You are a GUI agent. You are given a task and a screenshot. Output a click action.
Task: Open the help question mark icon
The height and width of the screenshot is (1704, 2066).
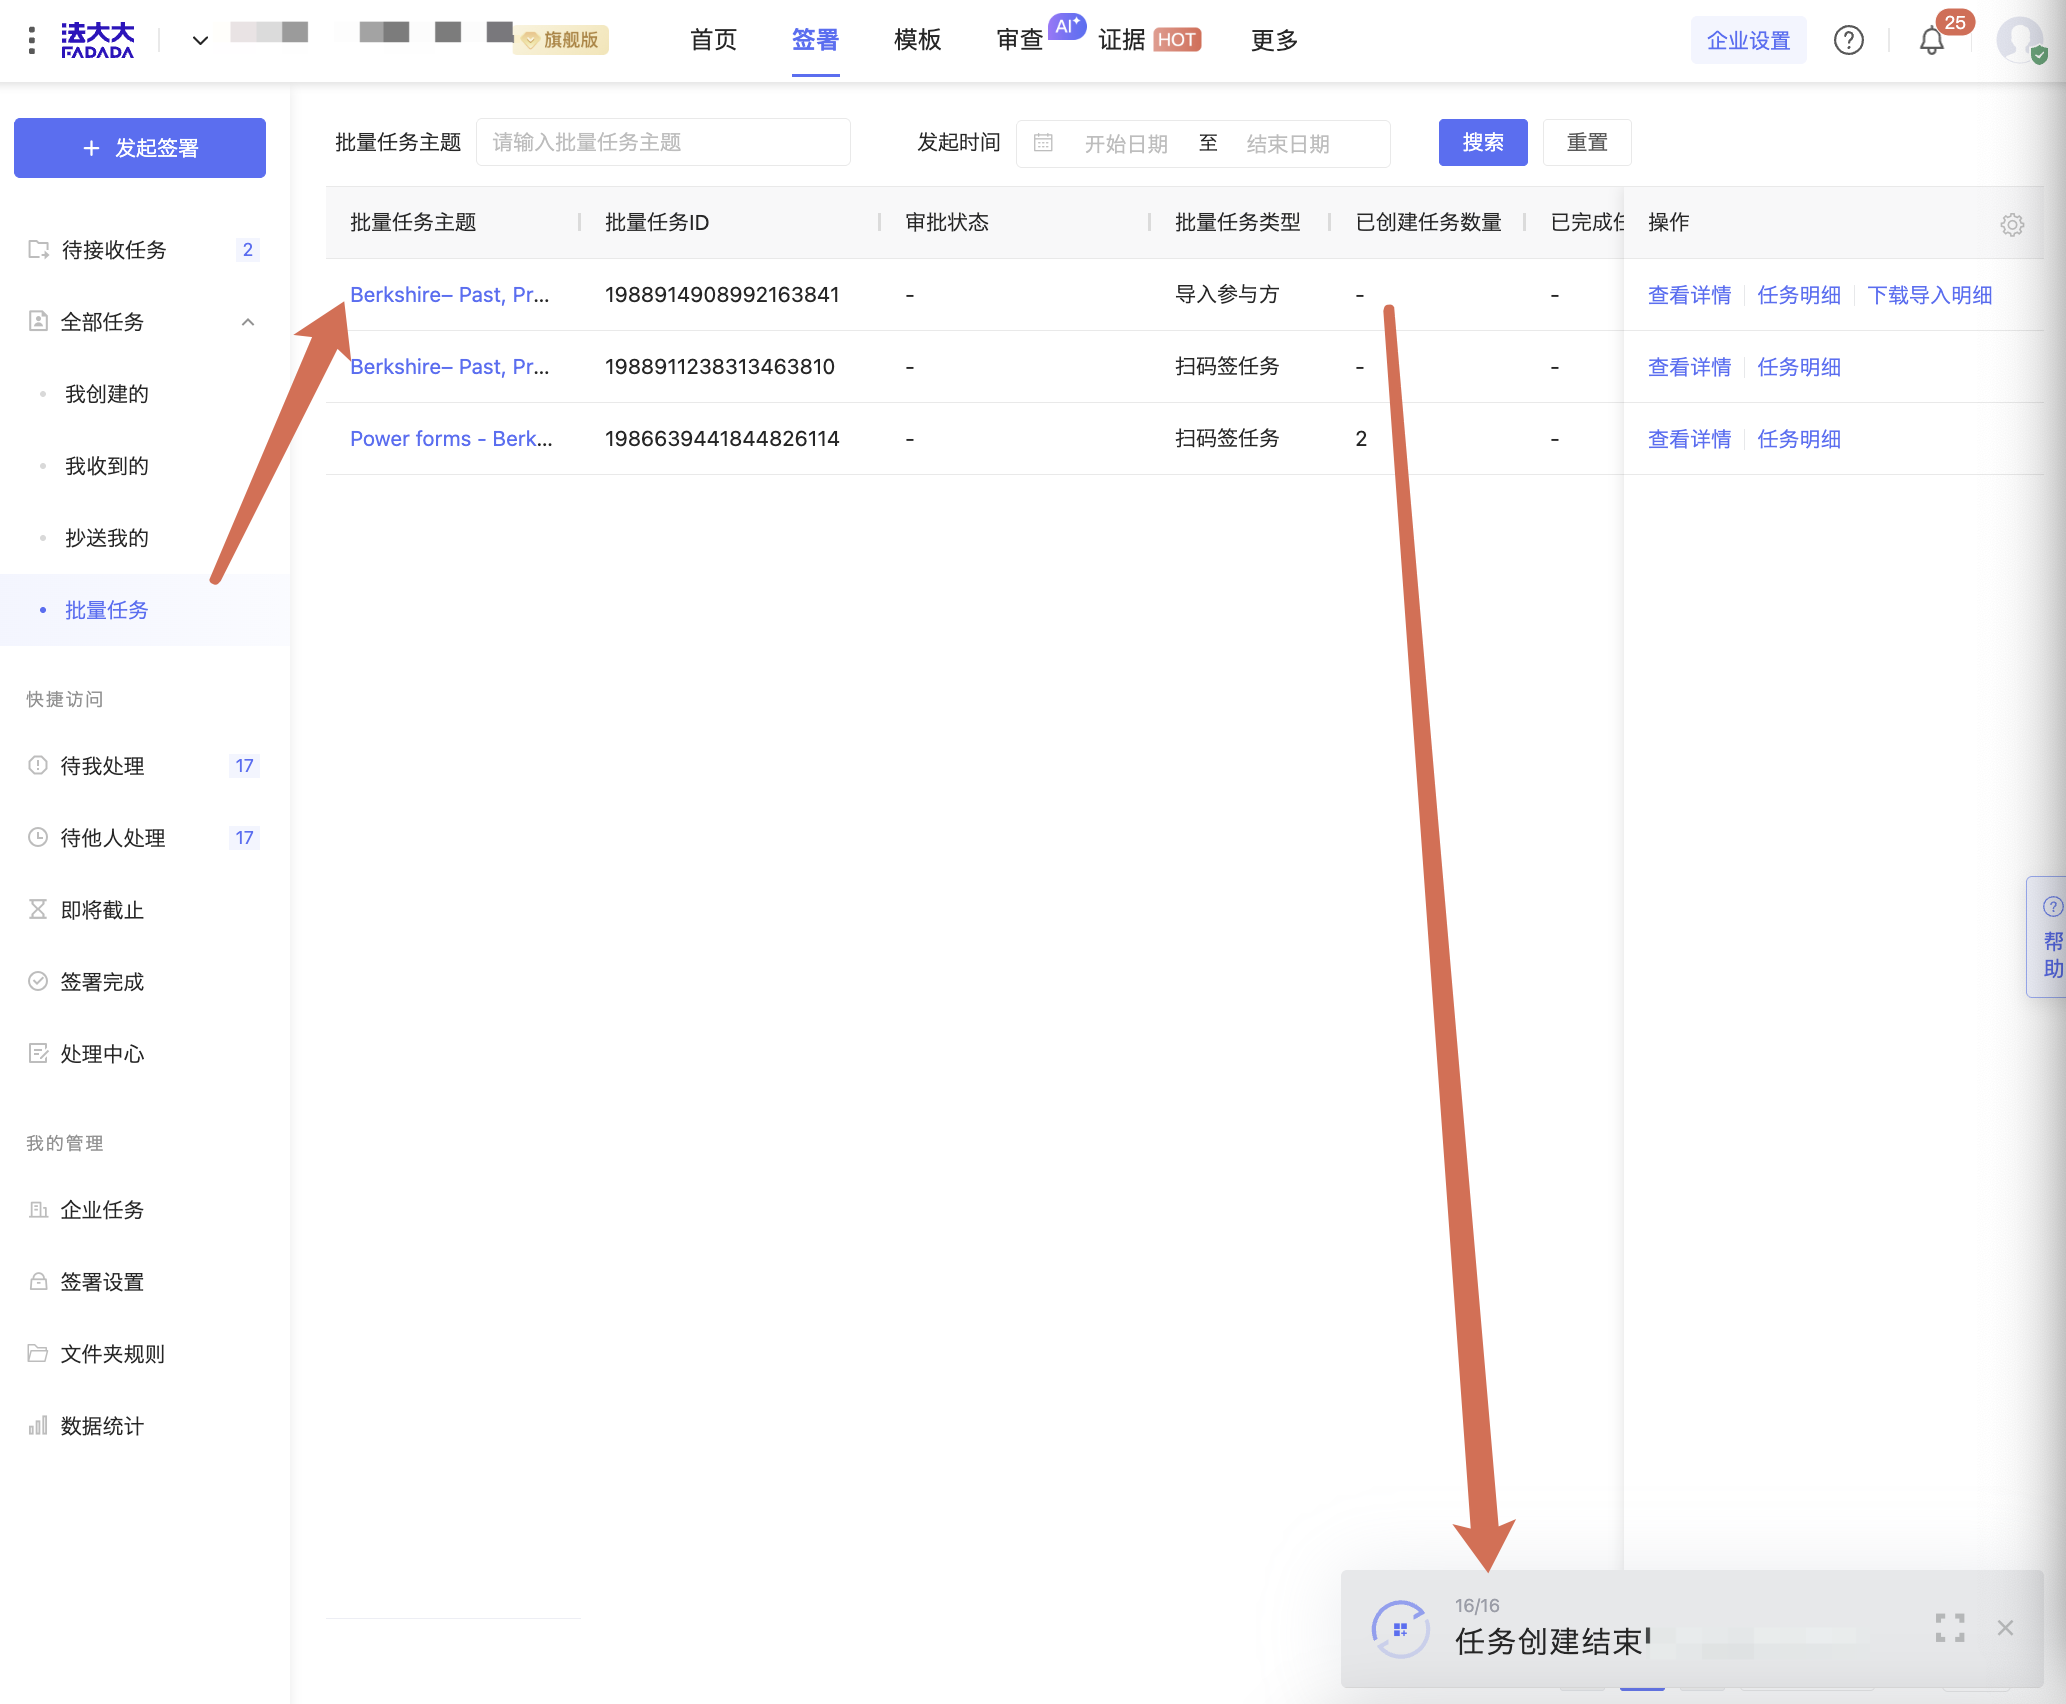pyautogui.click(x=1848, y=41)
